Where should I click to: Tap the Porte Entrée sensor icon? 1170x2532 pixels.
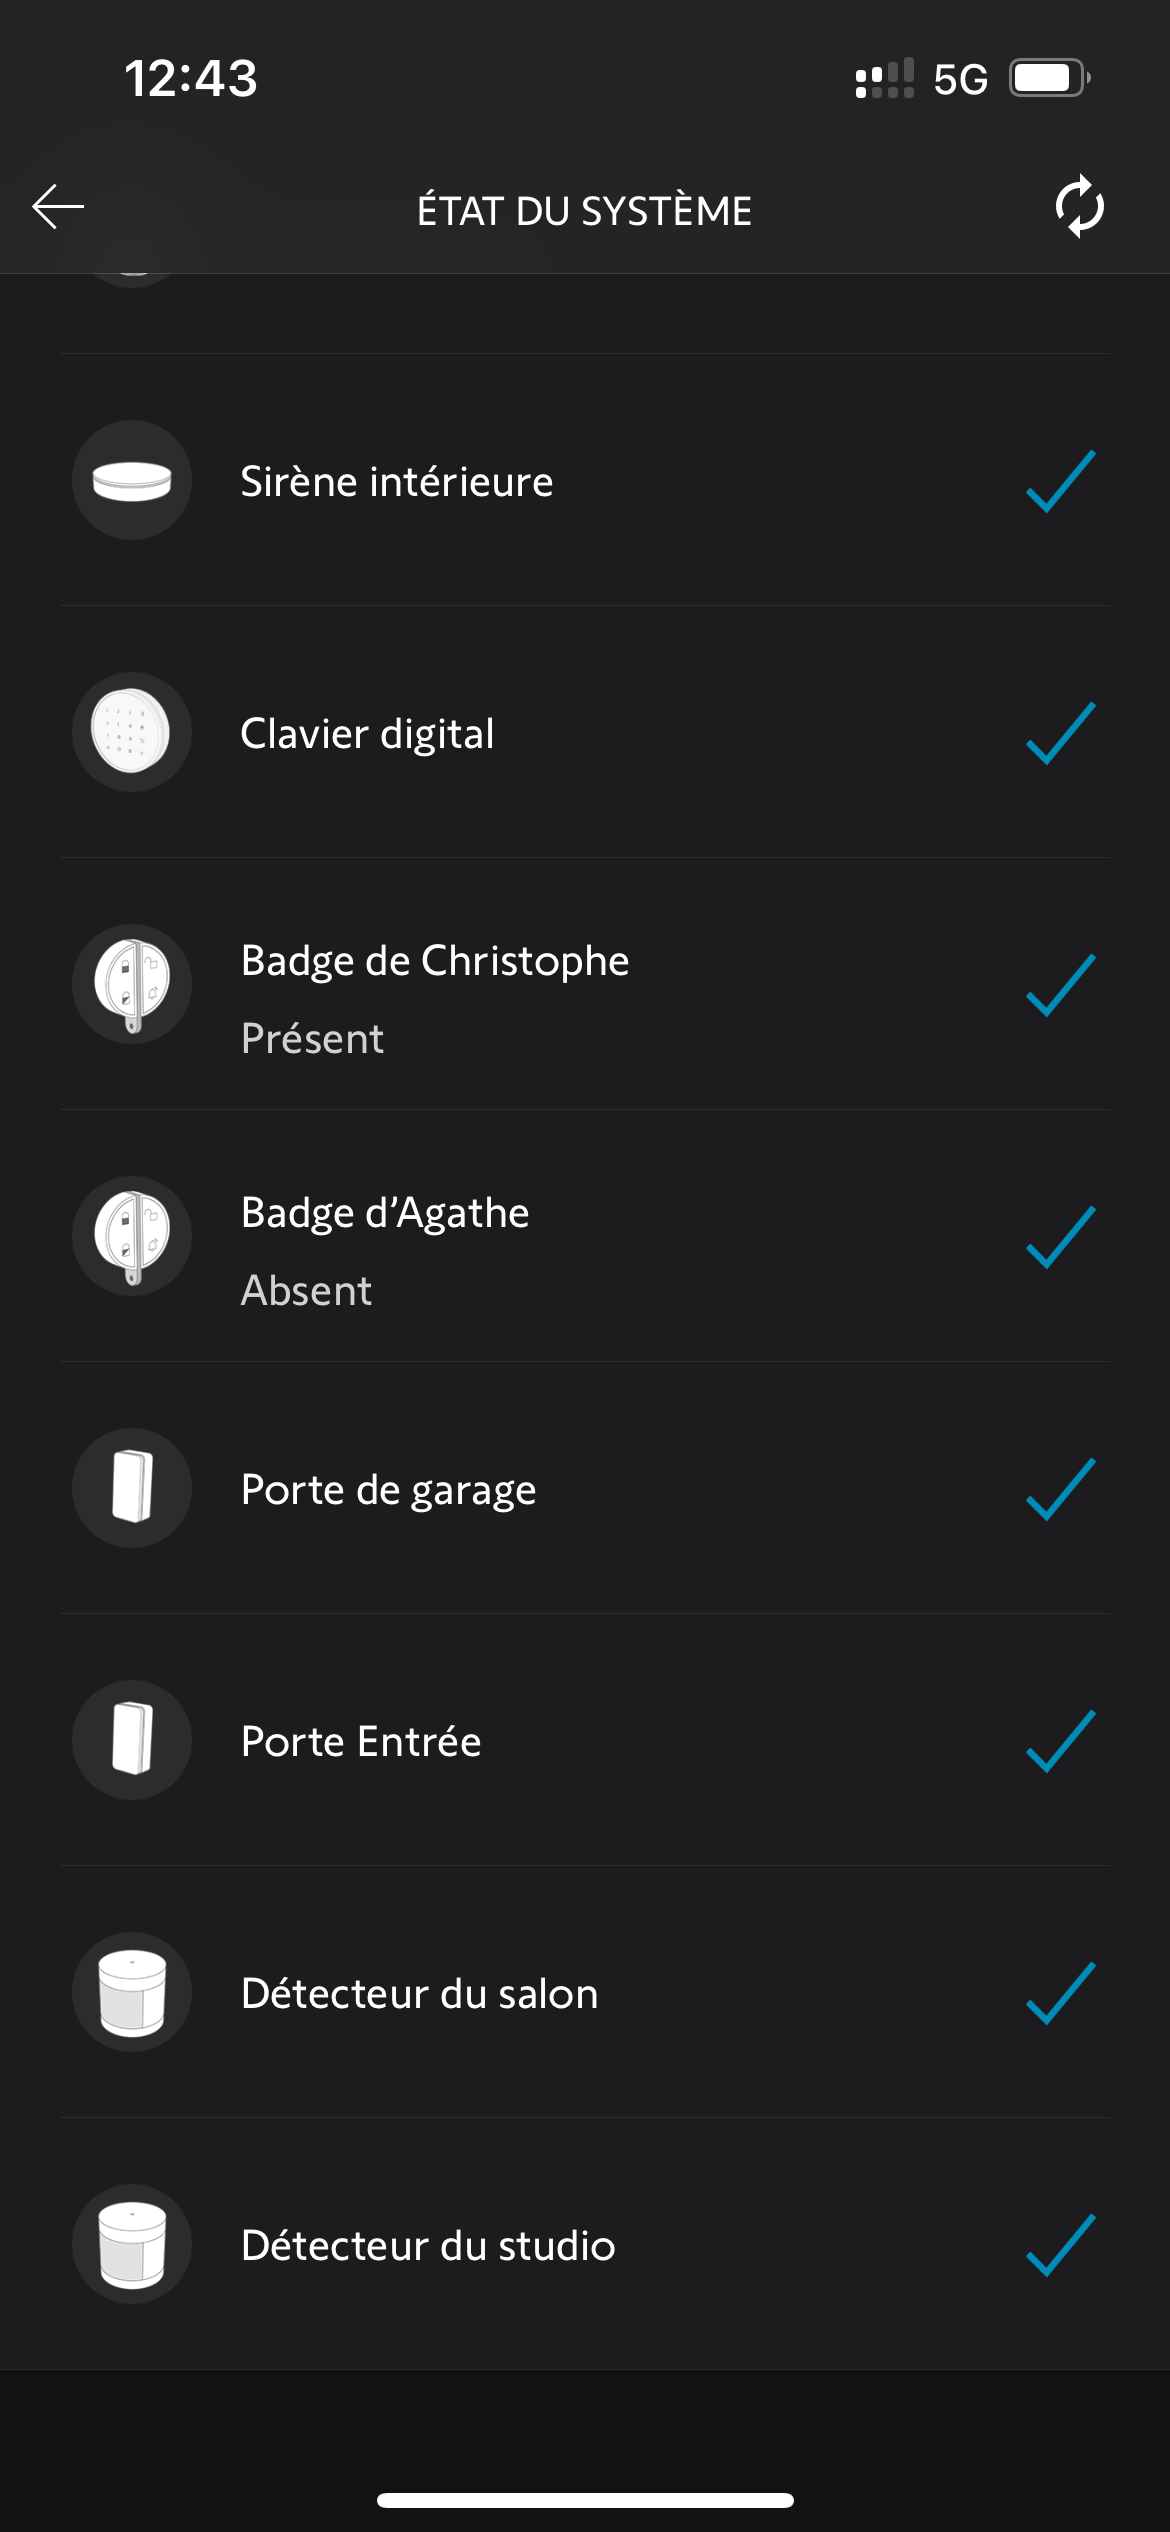tap(132, 1741)
